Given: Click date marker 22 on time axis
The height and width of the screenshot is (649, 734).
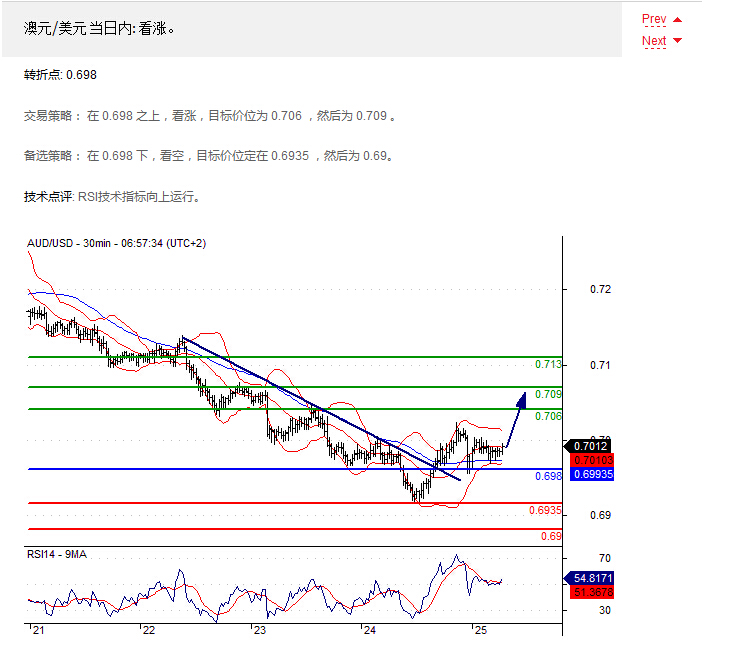Looking at the screenshot, I should [149, 630].
